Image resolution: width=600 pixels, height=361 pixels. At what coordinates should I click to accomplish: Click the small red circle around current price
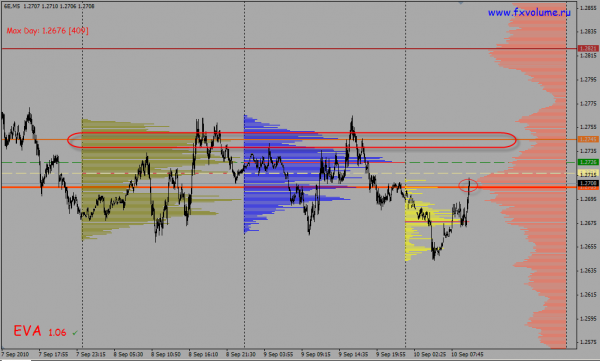click(x=468, y=185)
